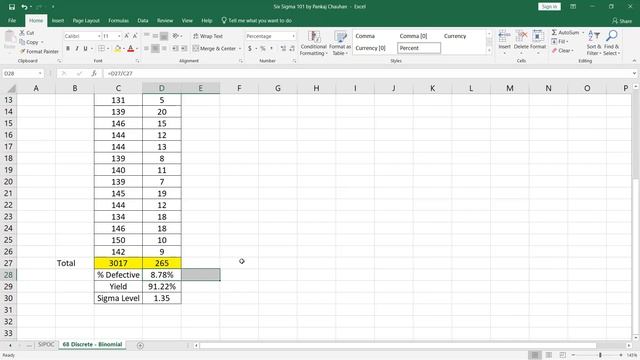Toggle Wrap Text
The height and width of the screenshot is (360, 640).
pos(208,36)
